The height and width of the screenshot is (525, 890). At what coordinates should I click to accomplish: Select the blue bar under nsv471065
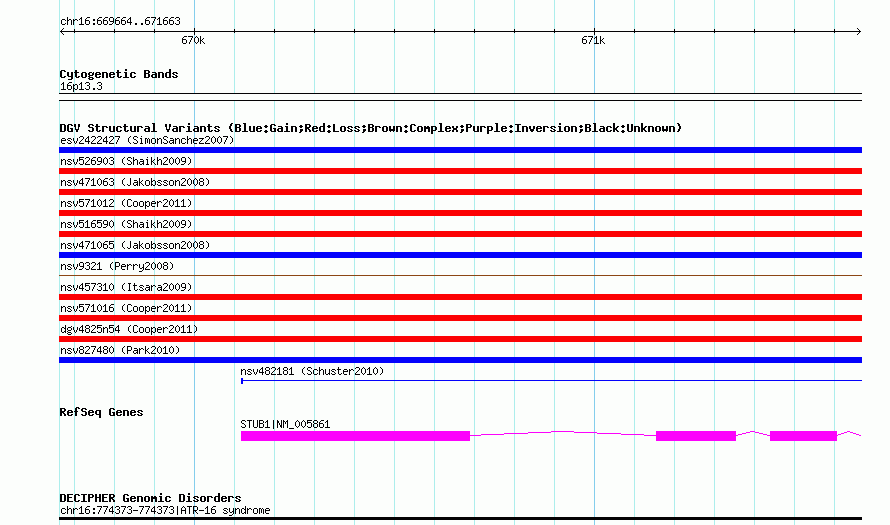pos(460,255)
